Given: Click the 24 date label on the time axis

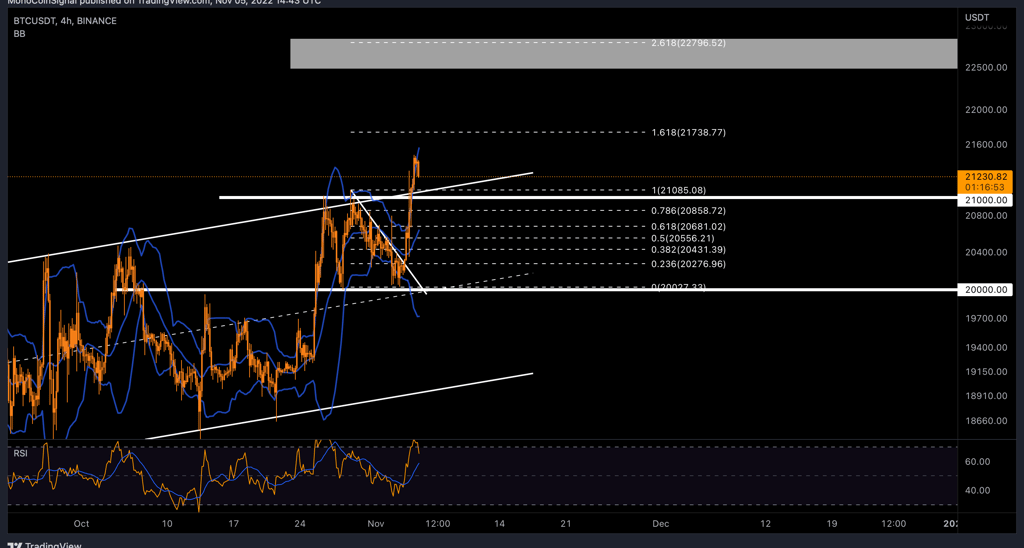Looking at the screenshot, I should coord(300,523).
